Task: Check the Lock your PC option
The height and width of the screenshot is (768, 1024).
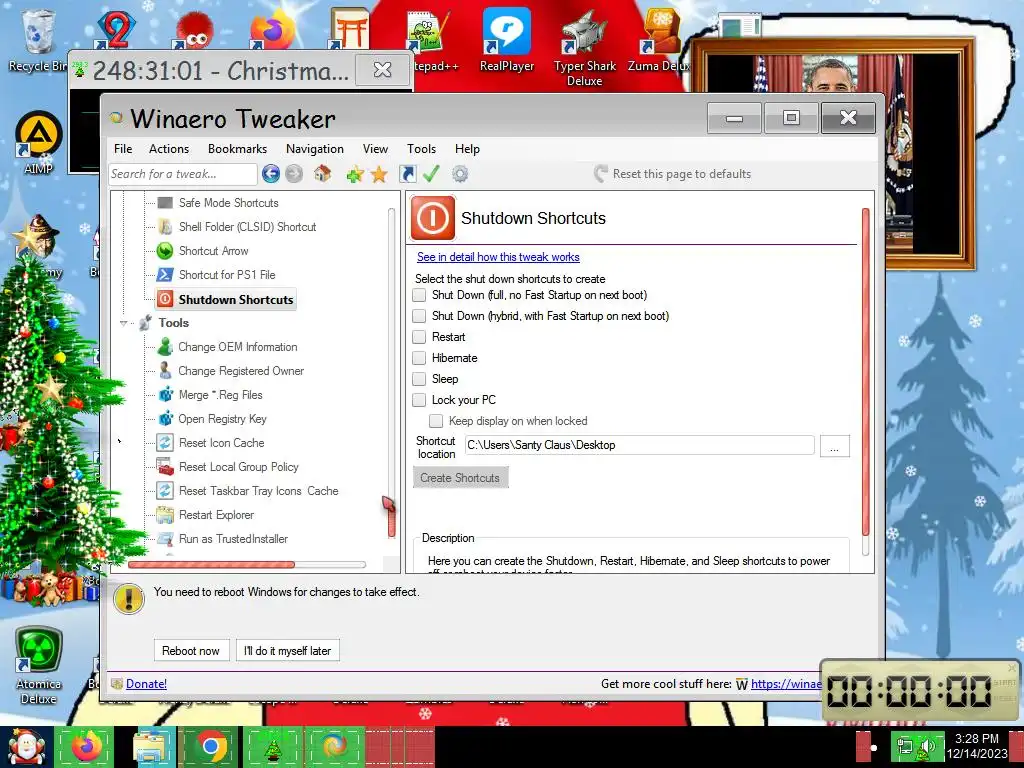Action: pyautogui.click(x=419, y=400)
